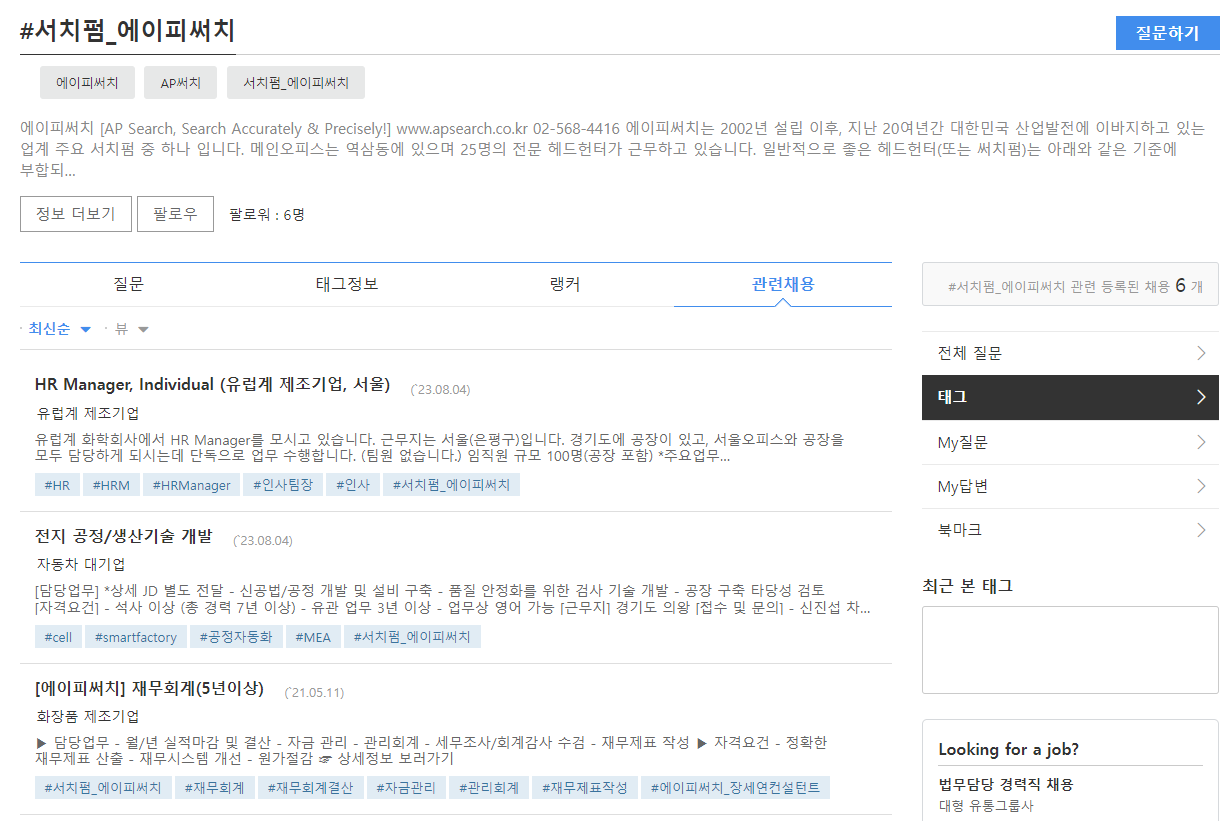Open 태그 in the sidebar menu
This screenshot has width=1227, height=821.
click(1070, 397)
